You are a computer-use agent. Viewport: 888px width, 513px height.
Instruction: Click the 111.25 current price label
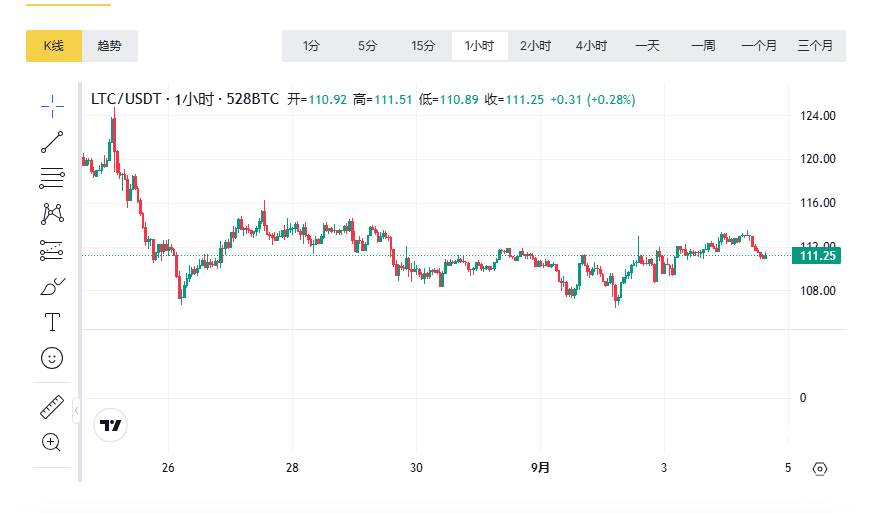coord(818,256)
